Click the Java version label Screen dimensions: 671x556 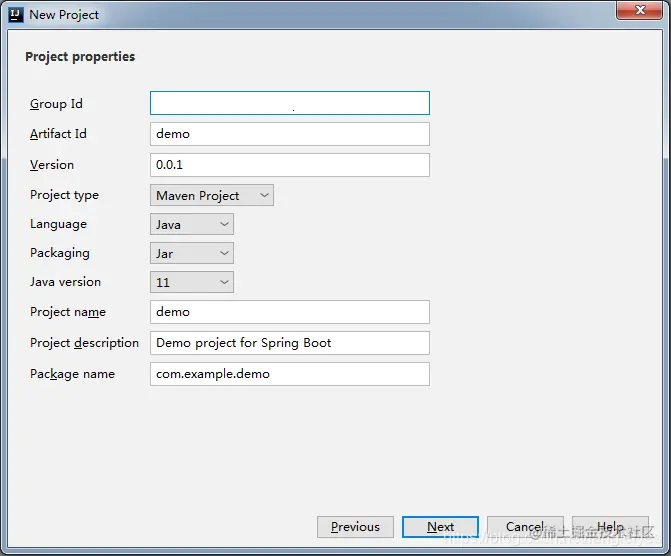click(65, 282)
